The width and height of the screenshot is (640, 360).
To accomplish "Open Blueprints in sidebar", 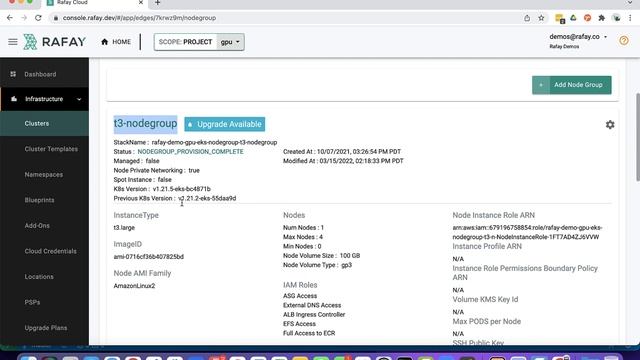I will pyautogui.click(x=39, y=200).
